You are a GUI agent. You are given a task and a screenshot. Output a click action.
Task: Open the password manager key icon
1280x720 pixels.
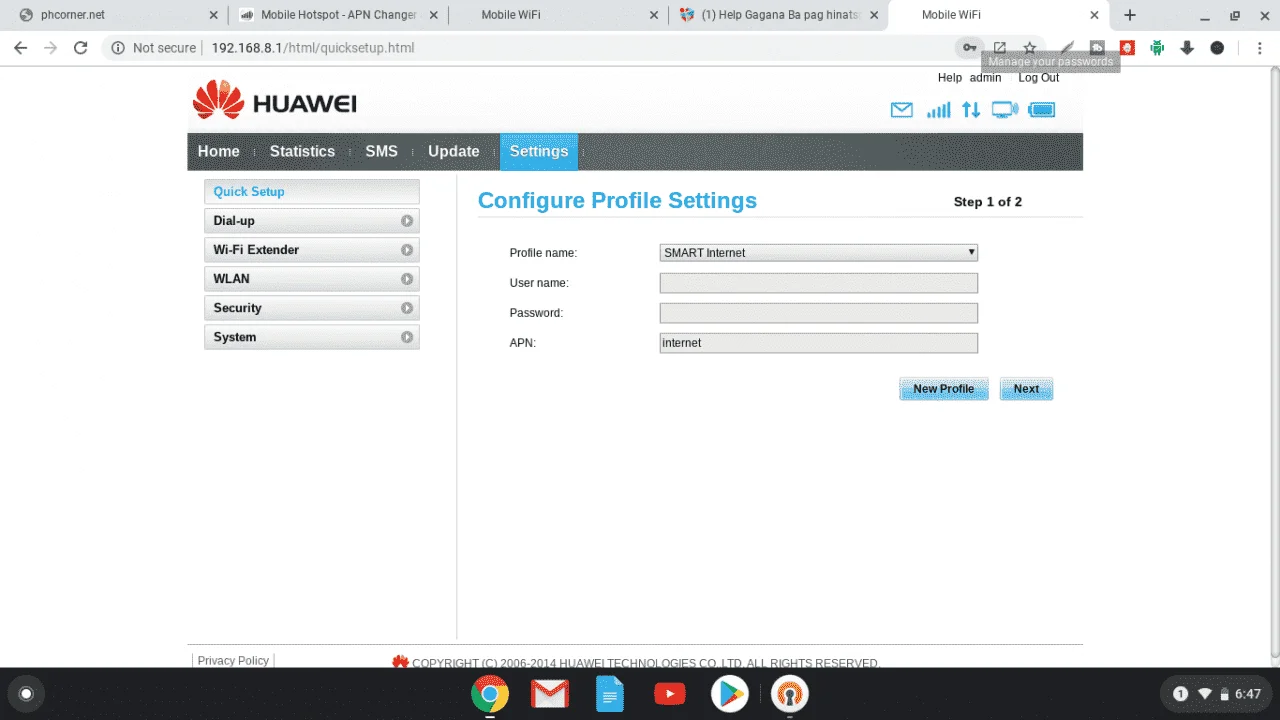click(969, 48)
